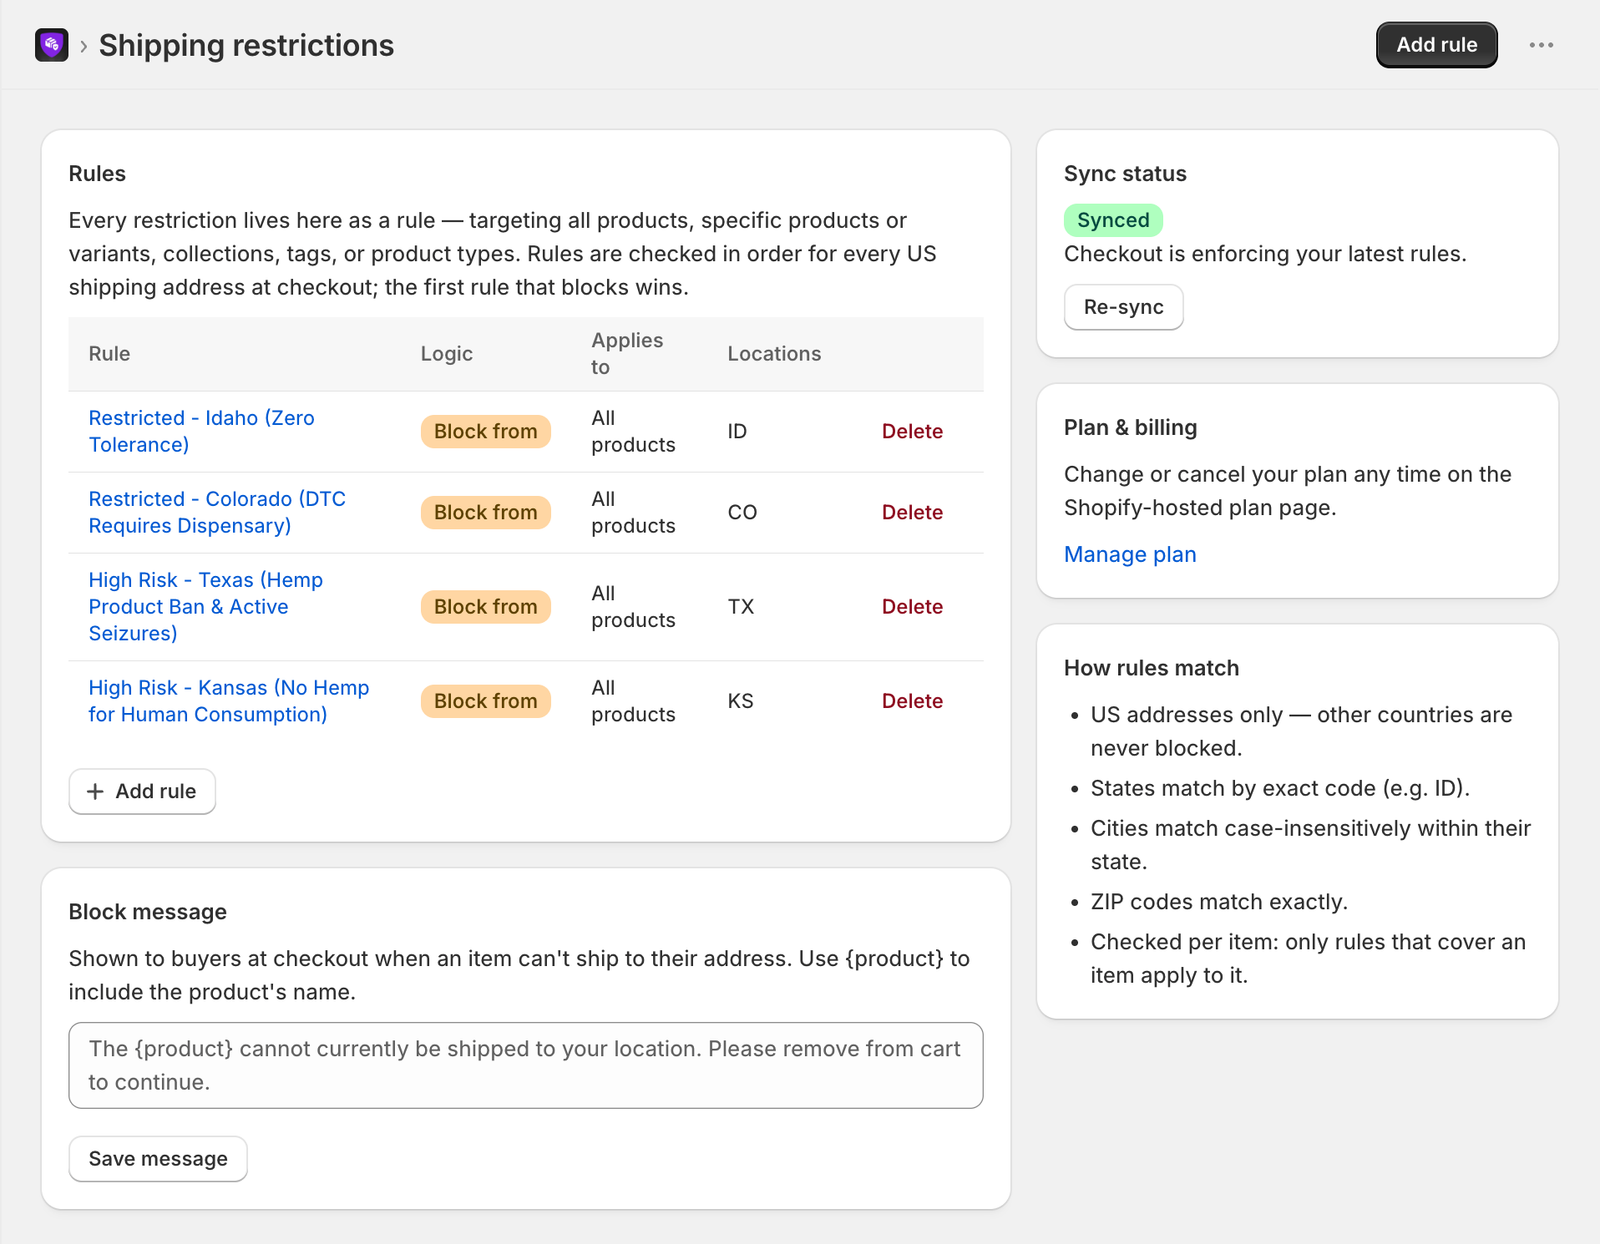Click the purple app icon in header
This screenshot has width=1600, height=1244.
point(52,45)
